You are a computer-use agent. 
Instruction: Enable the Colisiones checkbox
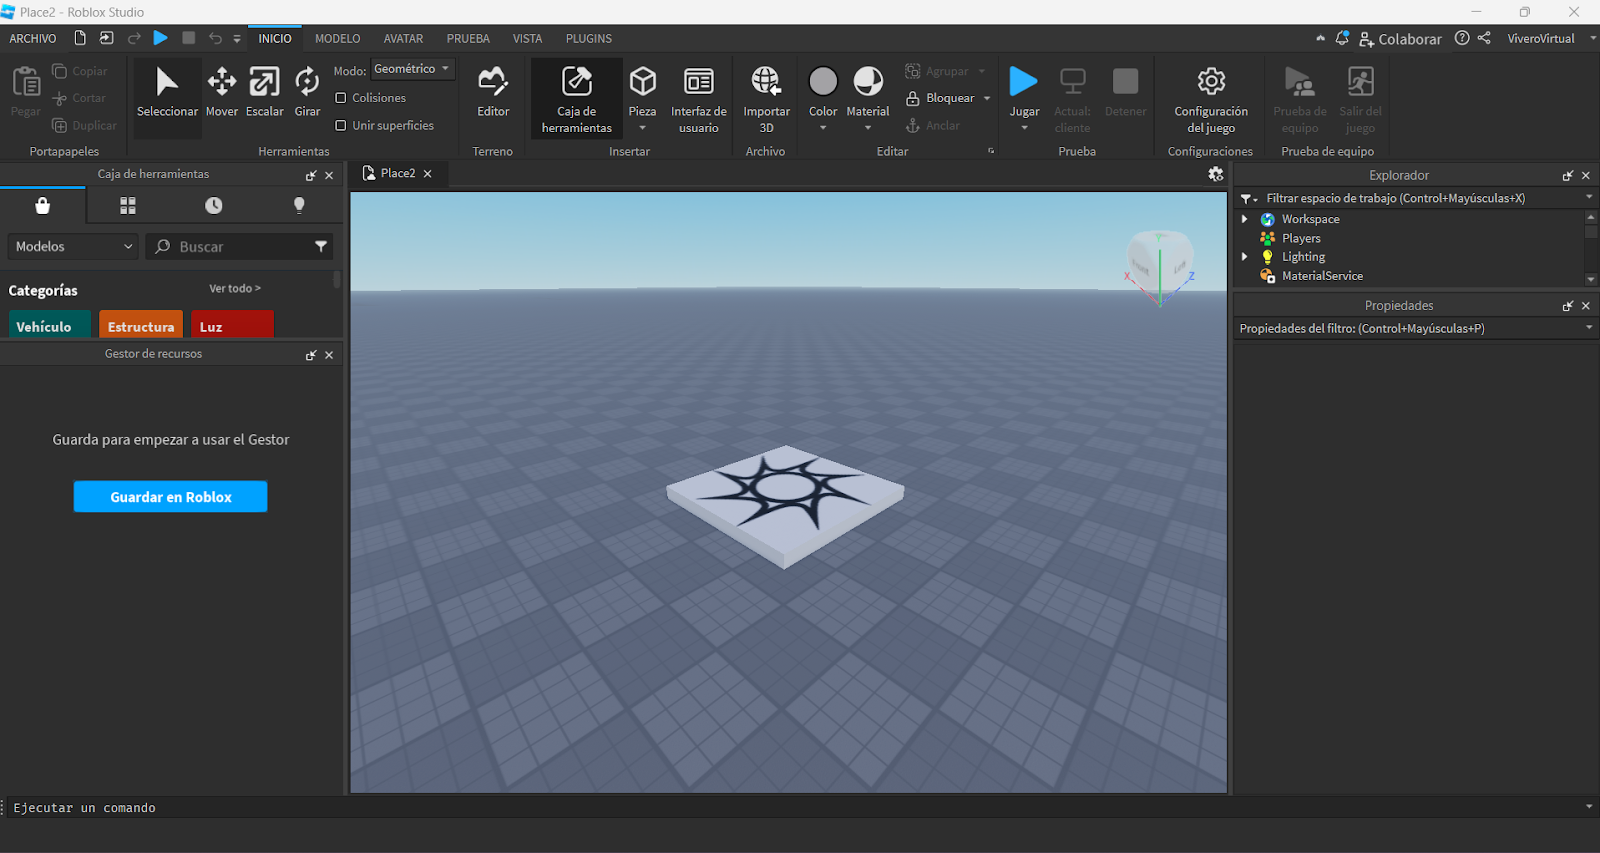point(341,98)
